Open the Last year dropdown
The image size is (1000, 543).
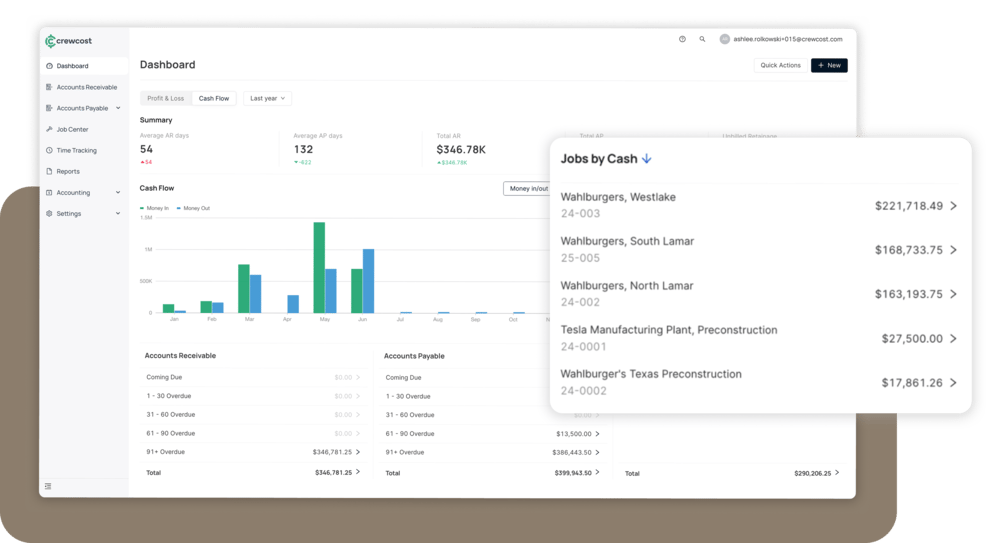click(x=267, y=98)
